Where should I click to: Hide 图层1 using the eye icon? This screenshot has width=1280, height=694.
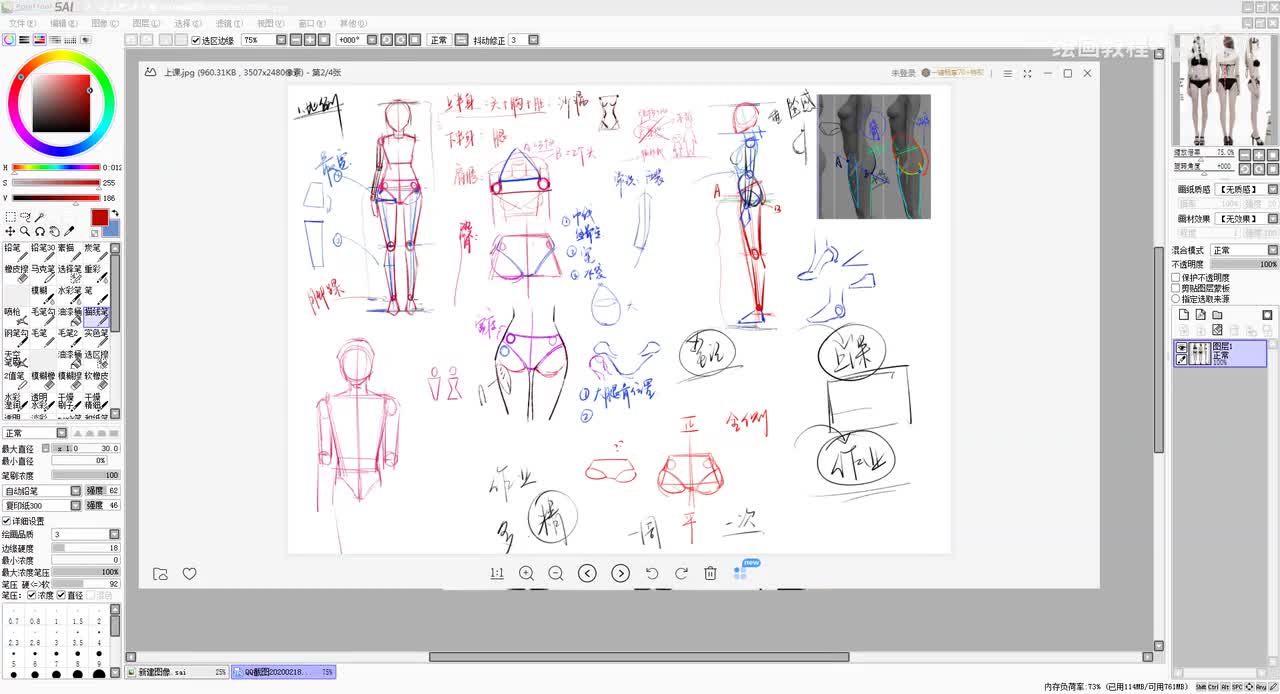pos(1182,347)
